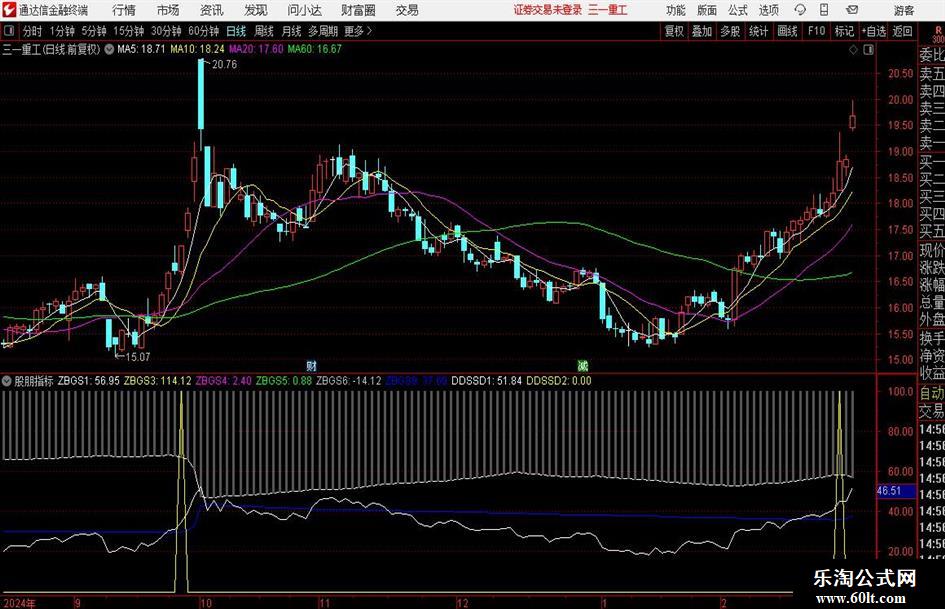The width and height of the screenshot is (945, 609).
Task: Click the diamond icon above the chart
Action: coord(853,49)
